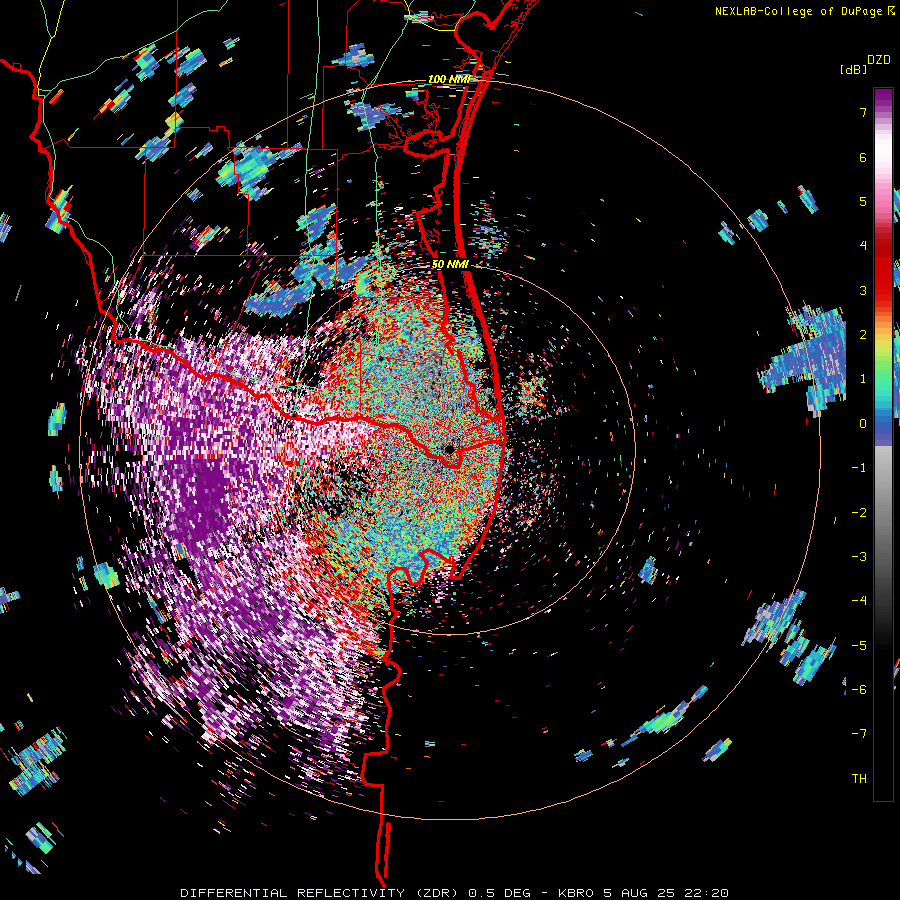Viewport: 900px width, 900px height.
Task: Click the color scale label -7
Action: [x=859, y=734]
